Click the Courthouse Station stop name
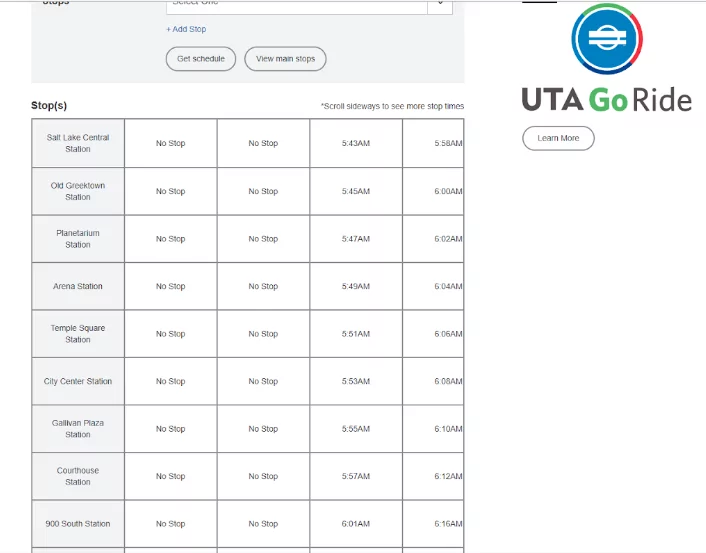Image resolution: width=706 pixels, height=553 pixels. (78, 476)
